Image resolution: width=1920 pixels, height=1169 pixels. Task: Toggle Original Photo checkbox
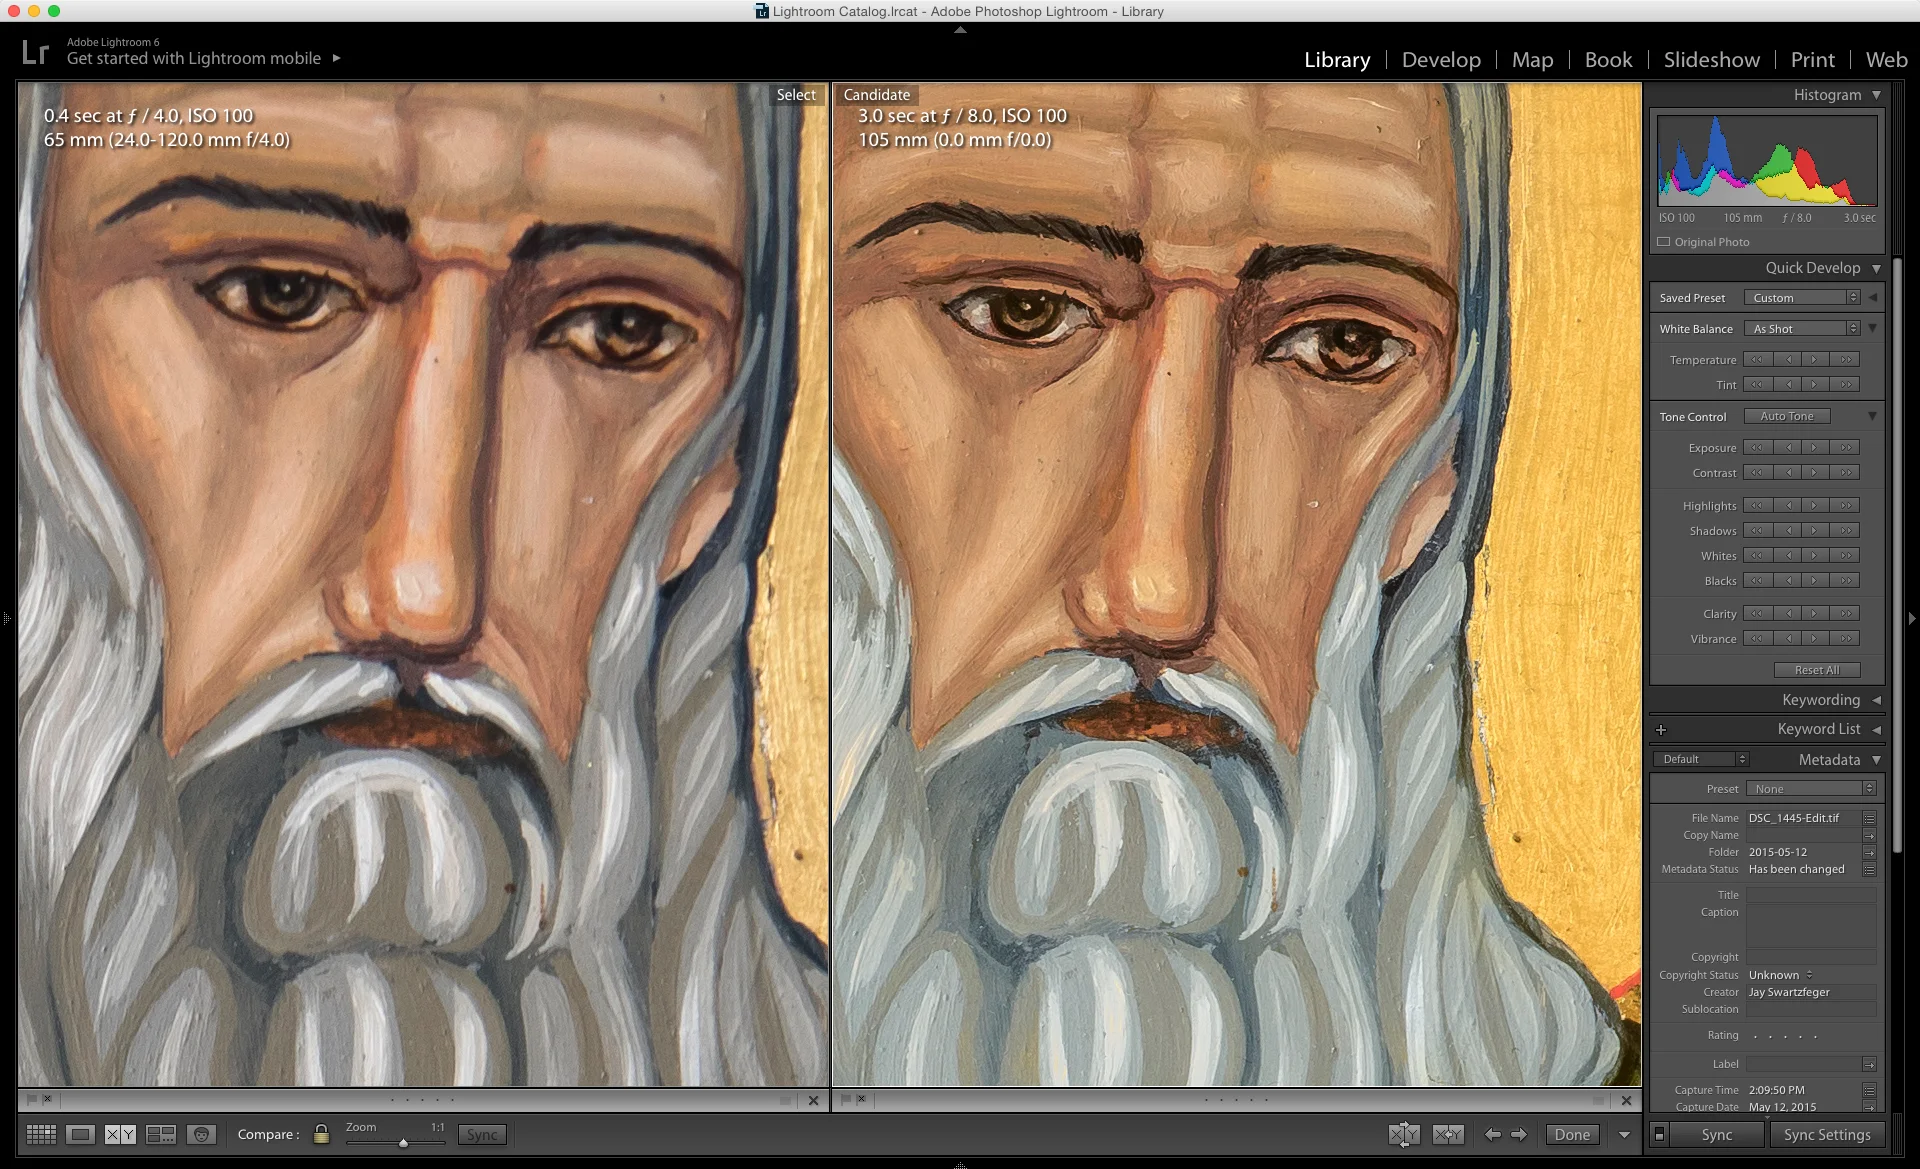click(x=1664, y=242)
